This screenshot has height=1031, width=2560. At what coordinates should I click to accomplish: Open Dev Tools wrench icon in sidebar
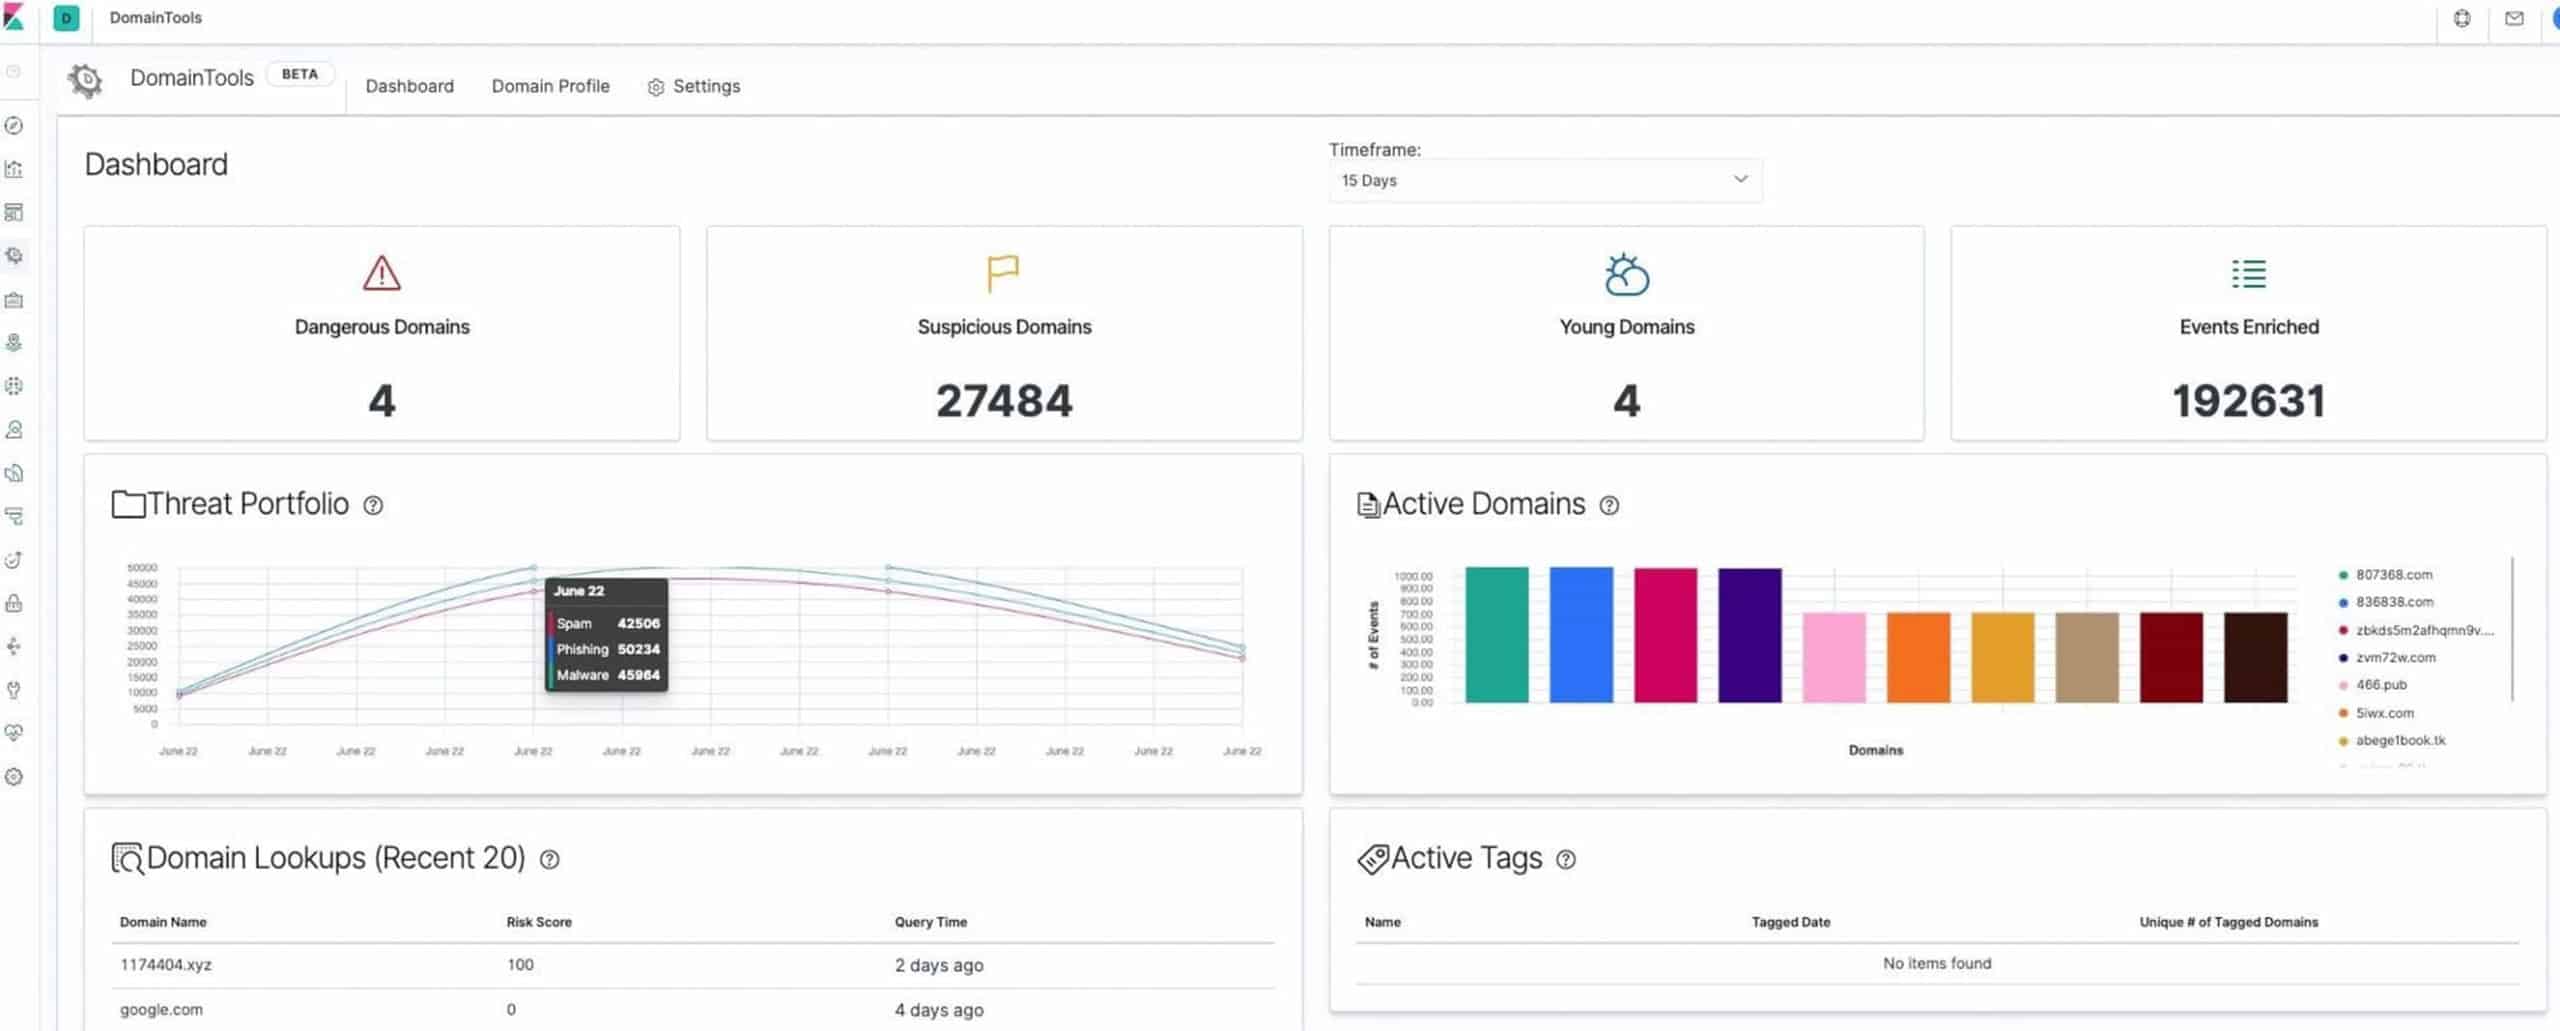point(14,690)
